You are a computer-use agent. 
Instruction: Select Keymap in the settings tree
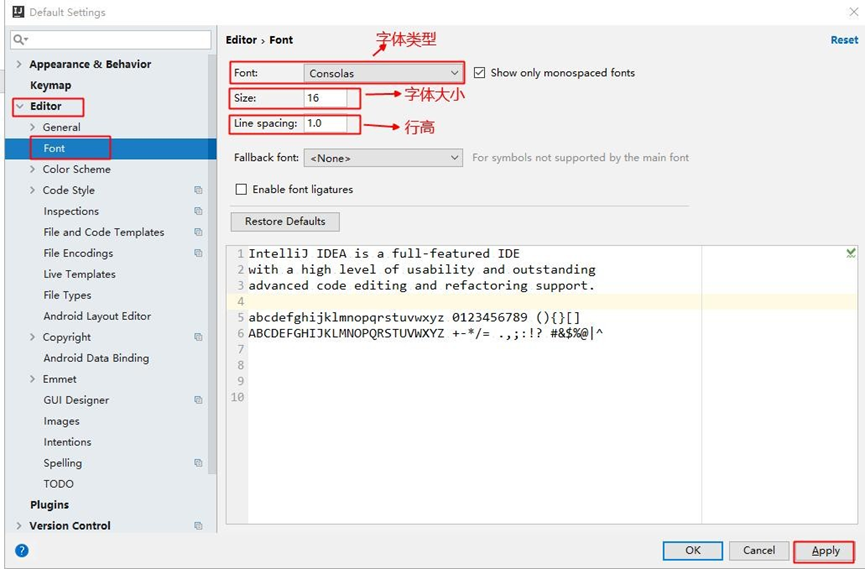(x=50, y=85)
